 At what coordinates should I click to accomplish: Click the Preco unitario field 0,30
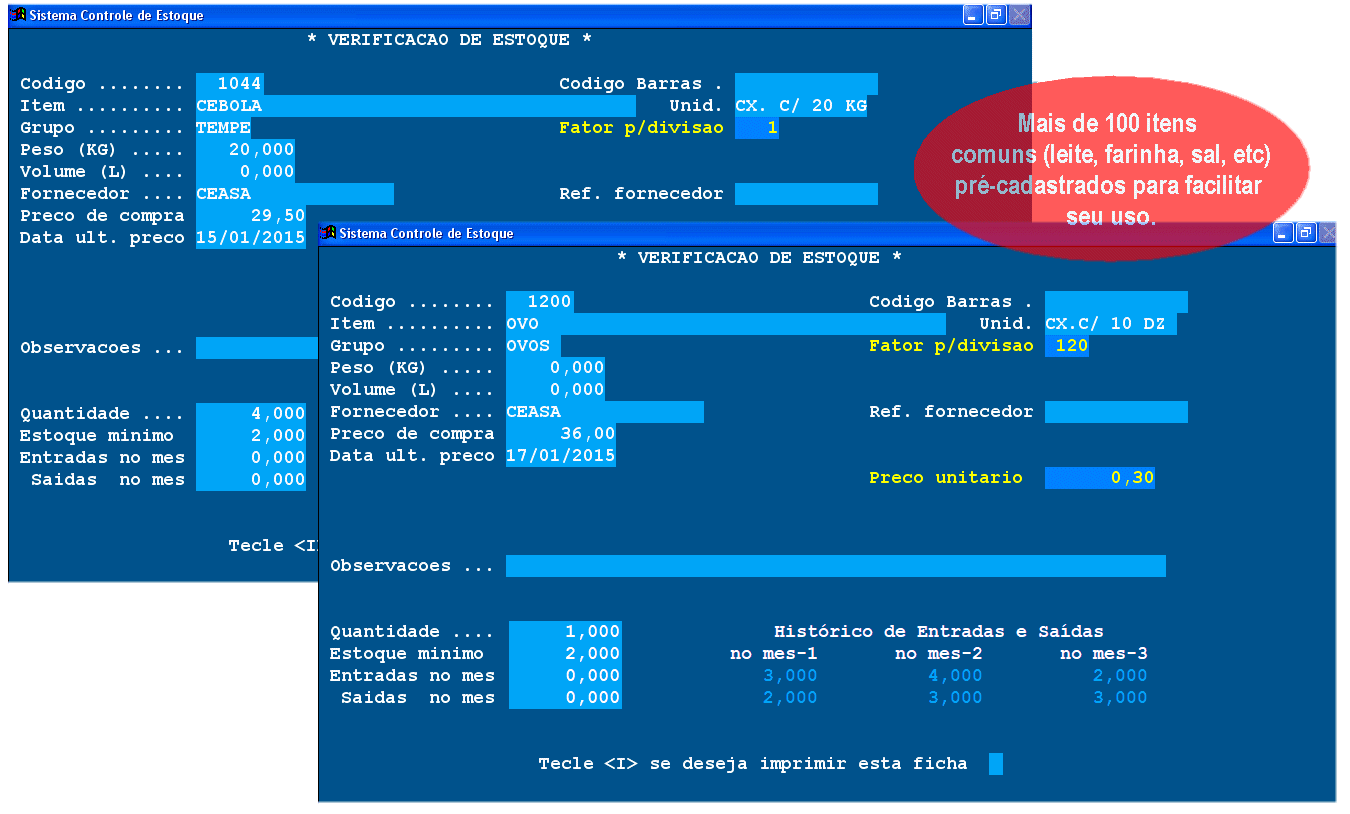click(x=1100, y=478)
